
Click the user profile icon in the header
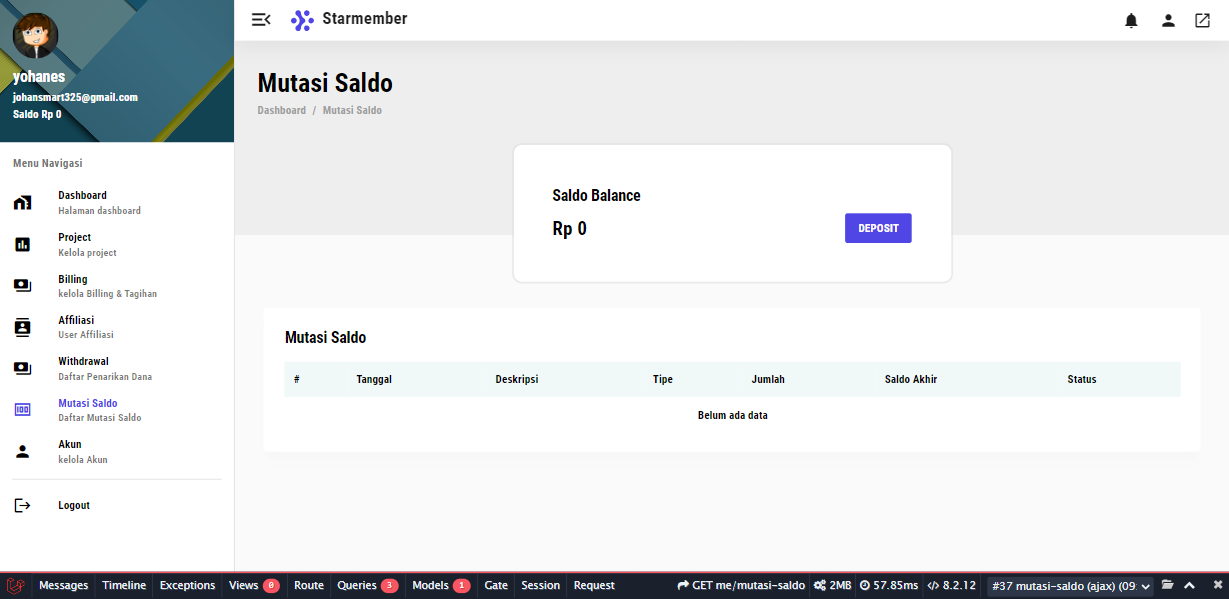click(x=1167, y=20)
